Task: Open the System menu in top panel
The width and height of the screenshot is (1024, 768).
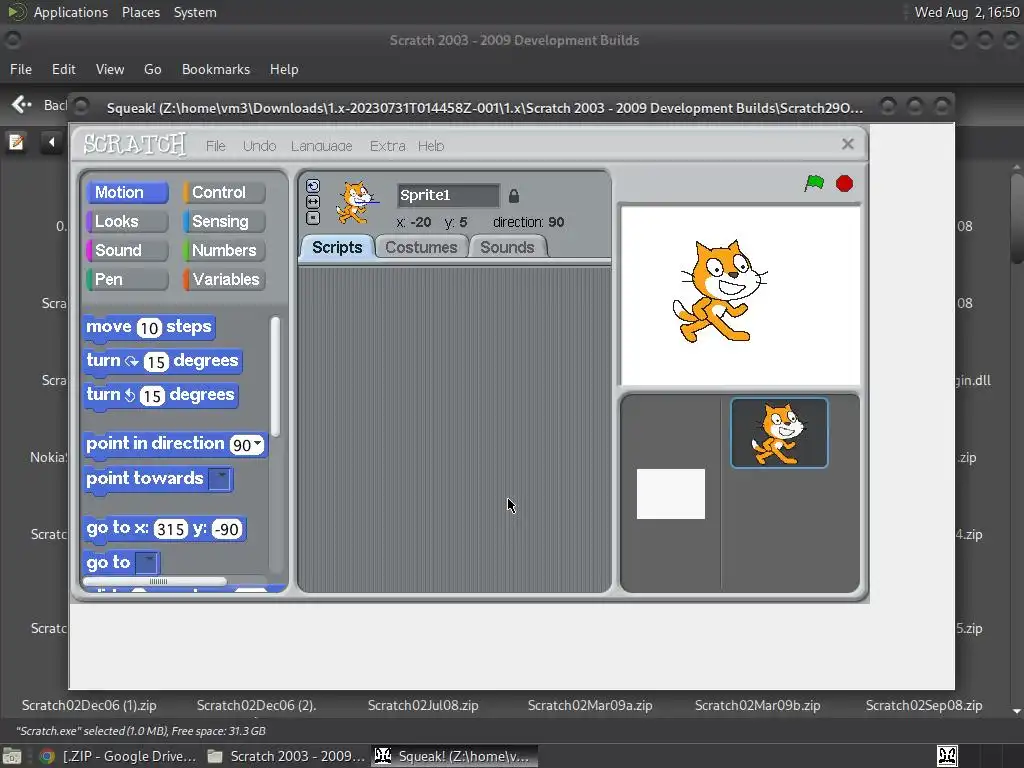Action: [195, 12]
